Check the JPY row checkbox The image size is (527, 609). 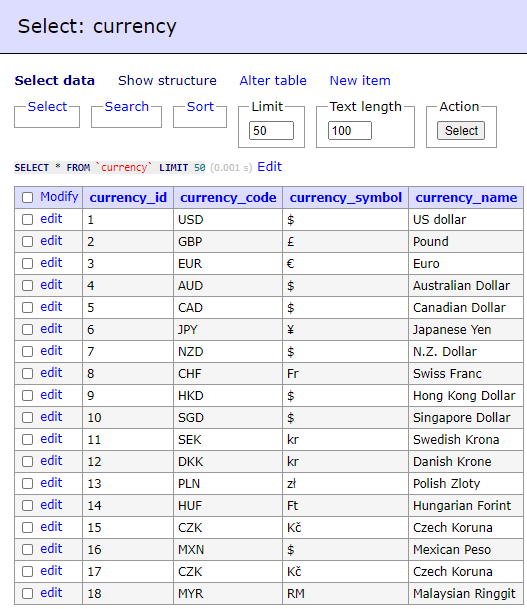[x=28, y=329]
